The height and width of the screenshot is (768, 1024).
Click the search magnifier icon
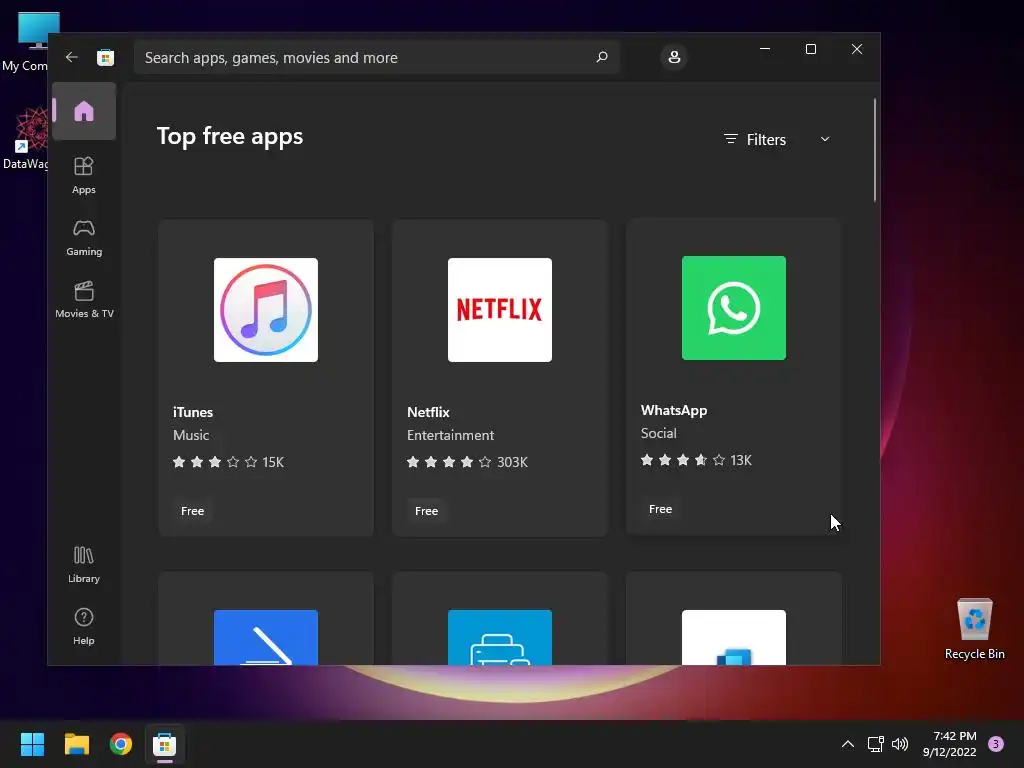coord(601,57)
